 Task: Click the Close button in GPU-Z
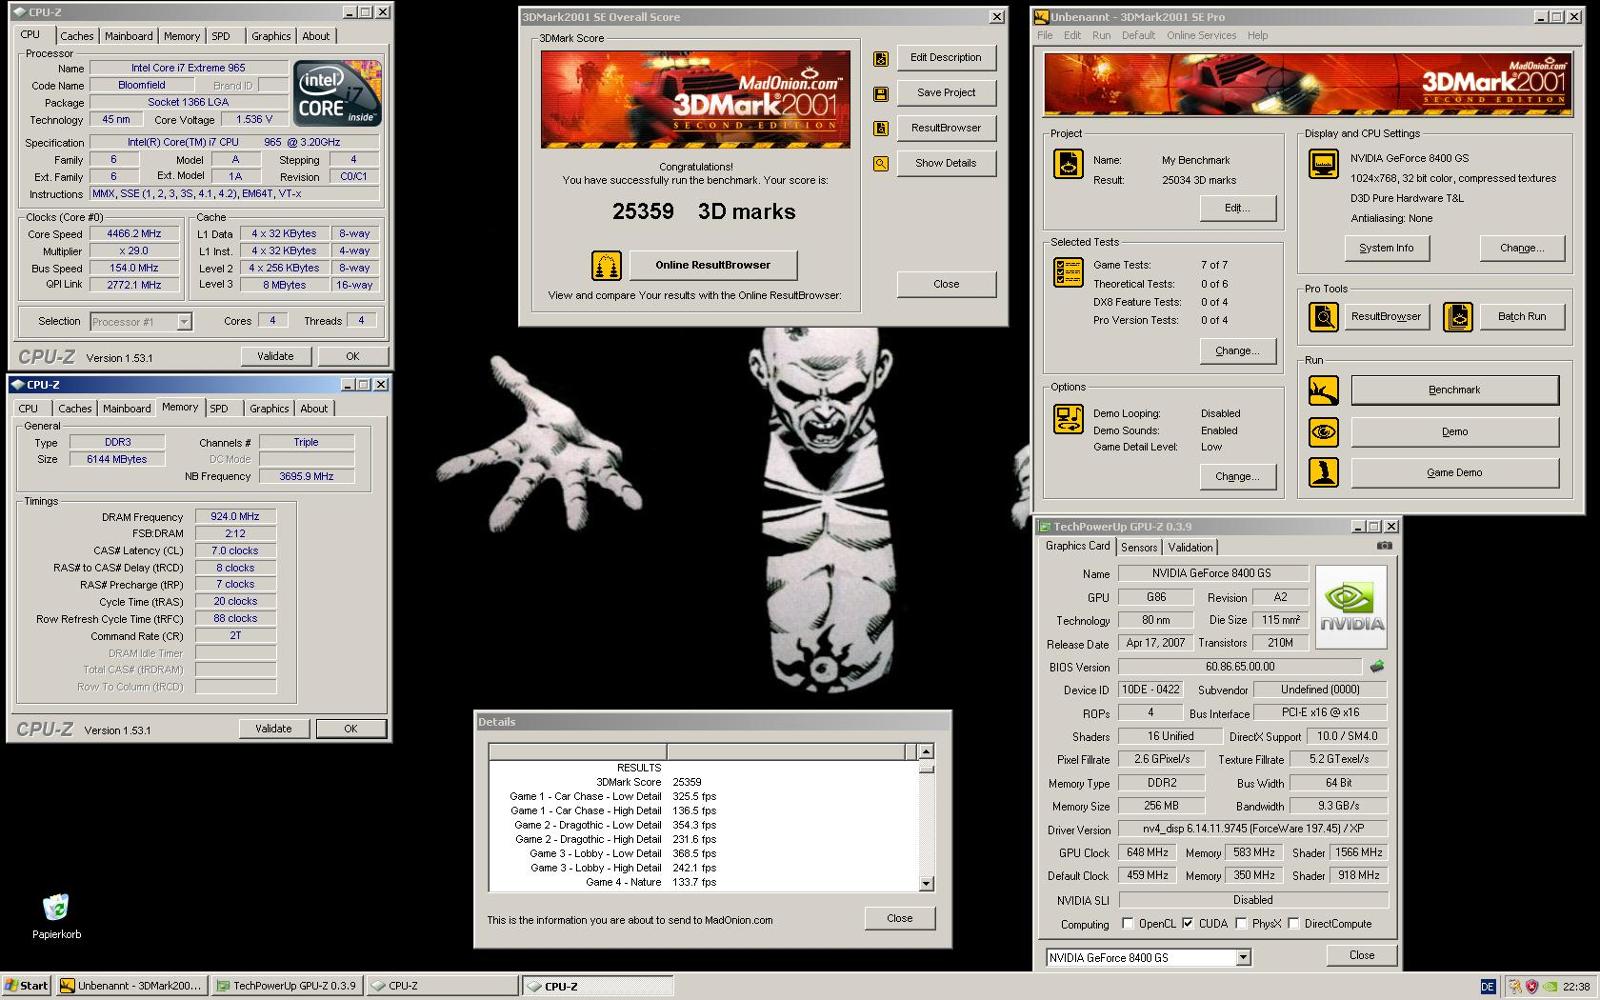coord(1361,955)
